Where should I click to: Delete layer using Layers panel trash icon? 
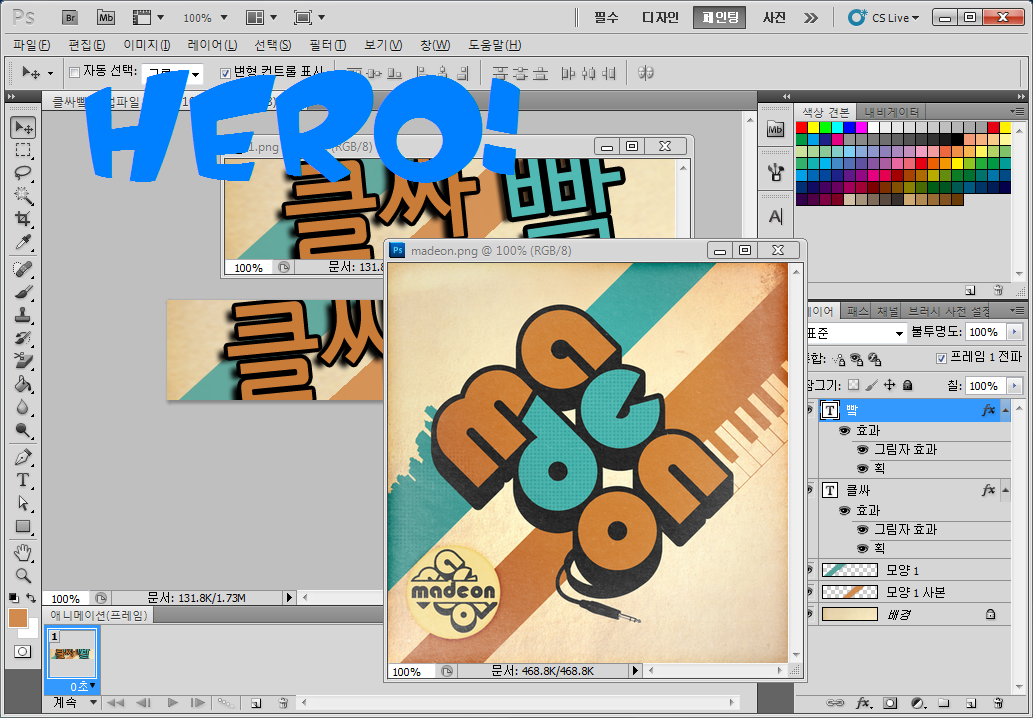coord(998,703)
